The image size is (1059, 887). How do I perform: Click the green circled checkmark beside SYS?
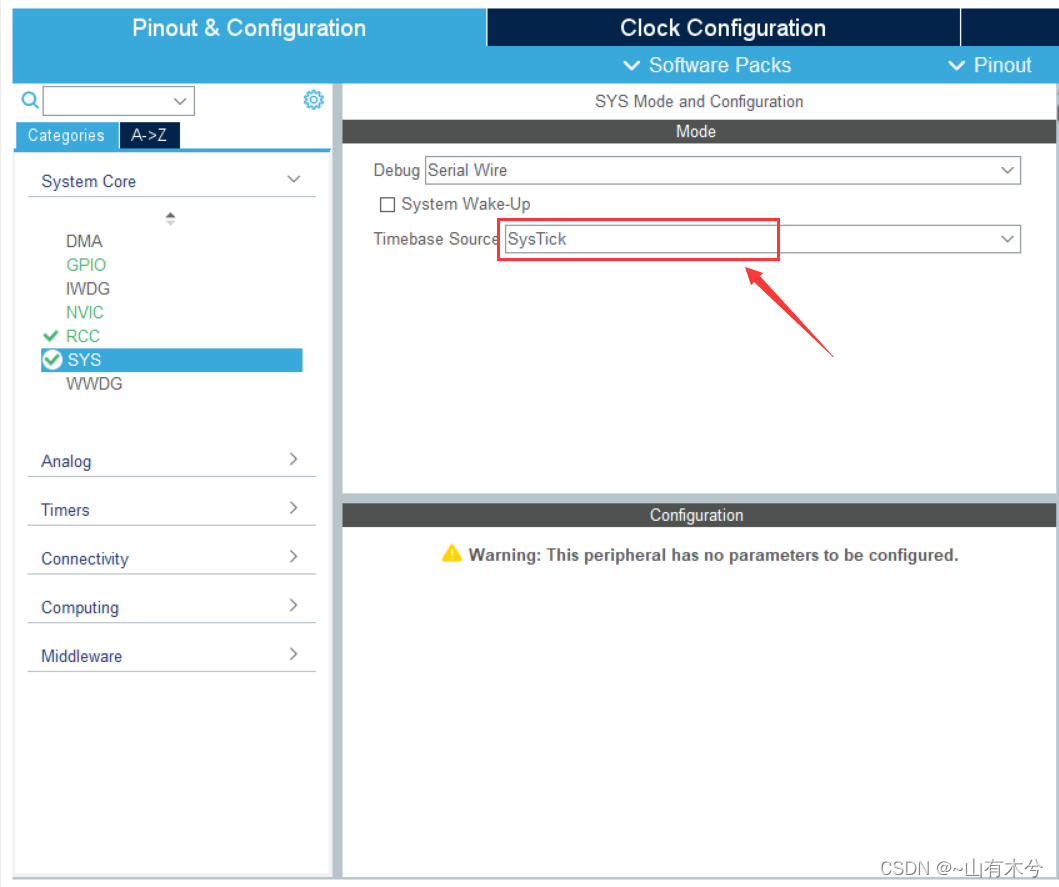[52, 360]
